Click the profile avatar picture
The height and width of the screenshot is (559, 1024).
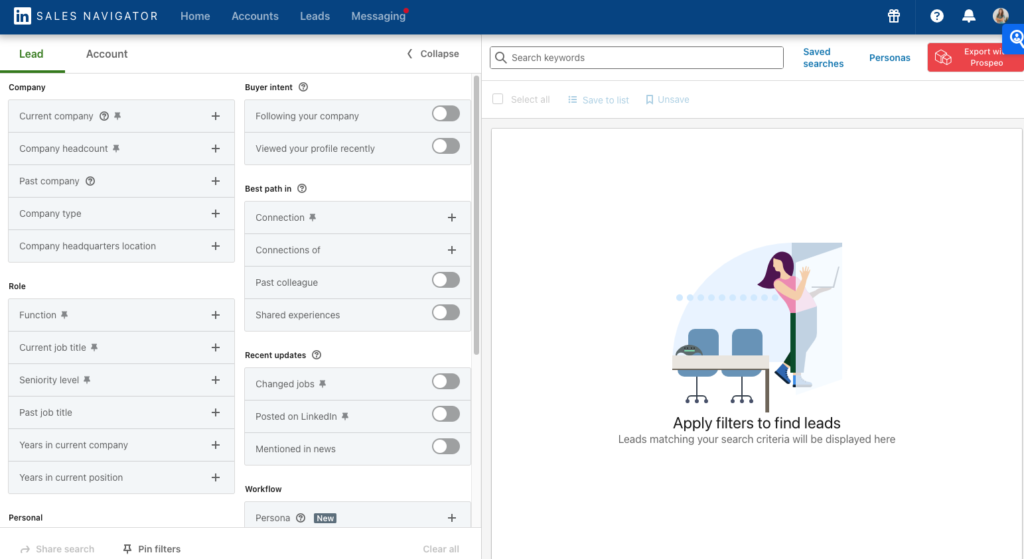click(1000, 16)
